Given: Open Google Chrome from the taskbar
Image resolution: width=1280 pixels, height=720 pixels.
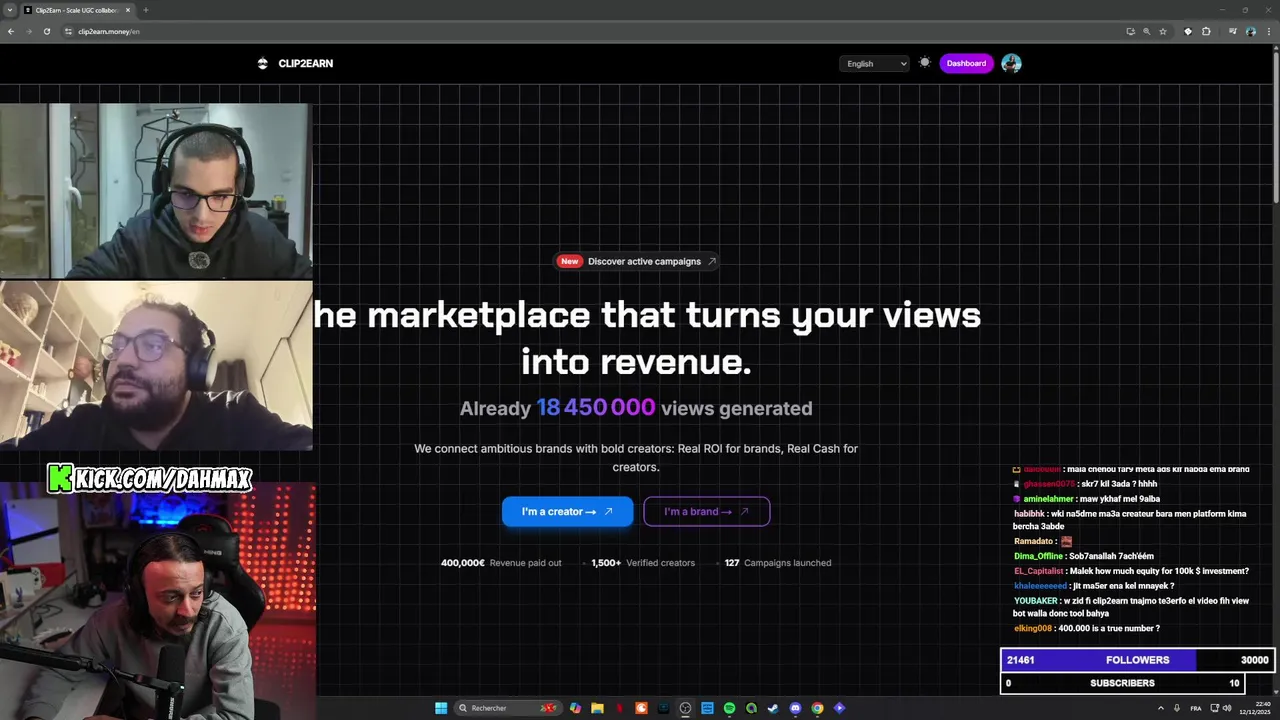Looking at the screenshot, I should [x=817, y=708].
